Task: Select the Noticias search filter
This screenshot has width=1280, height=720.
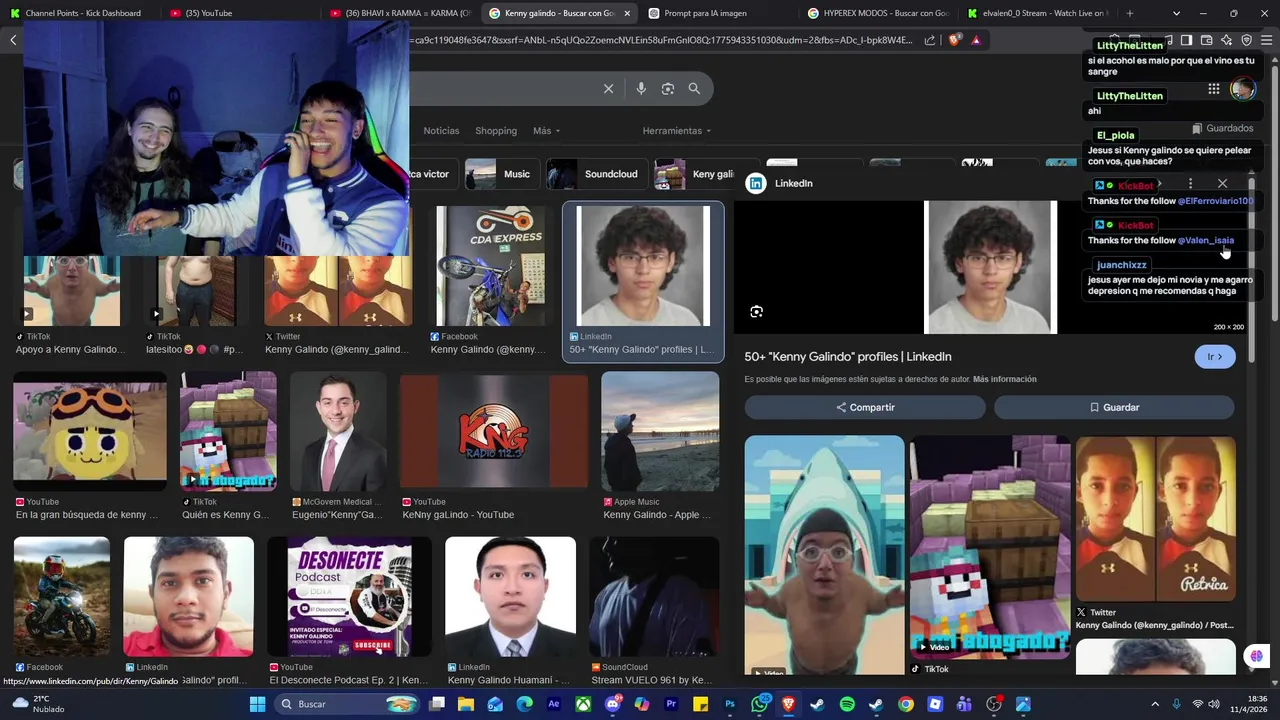Action: coord(441,131)
